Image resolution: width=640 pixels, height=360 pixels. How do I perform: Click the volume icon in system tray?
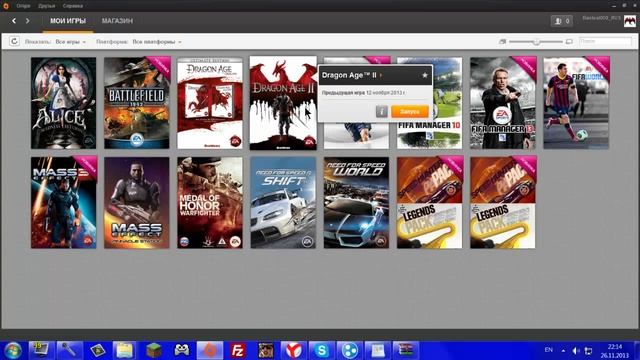point(576,351)
